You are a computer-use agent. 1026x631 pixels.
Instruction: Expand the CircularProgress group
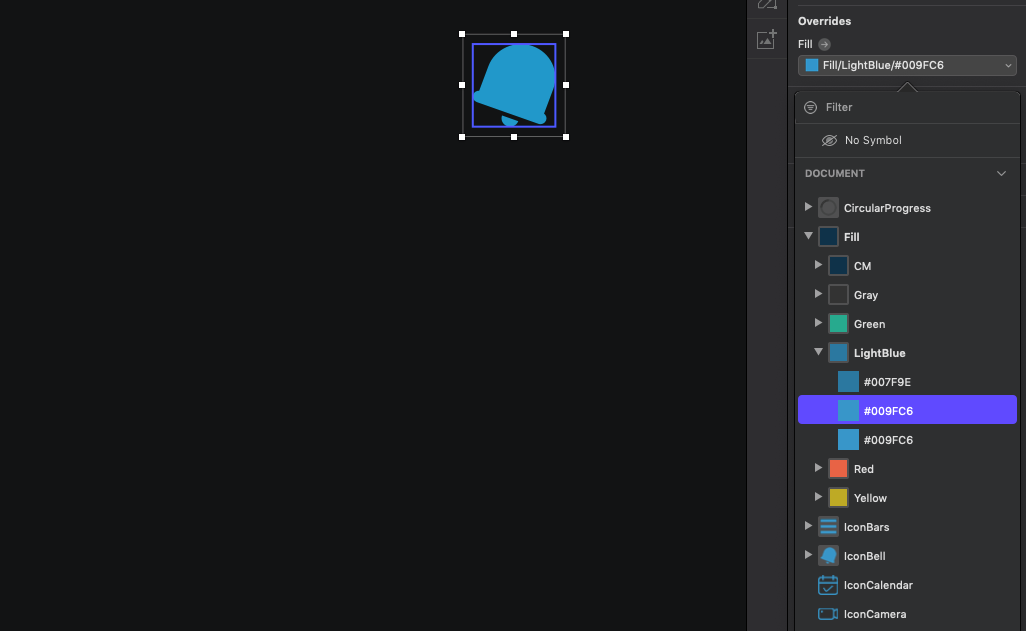click(809, 207)
